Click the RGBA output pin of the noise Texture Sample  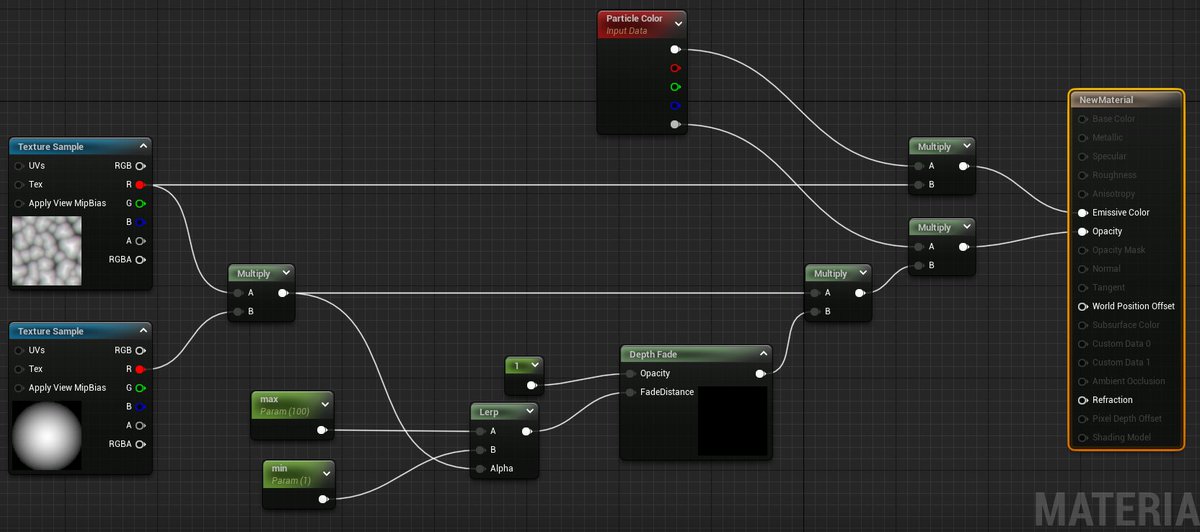pos(140,260)
